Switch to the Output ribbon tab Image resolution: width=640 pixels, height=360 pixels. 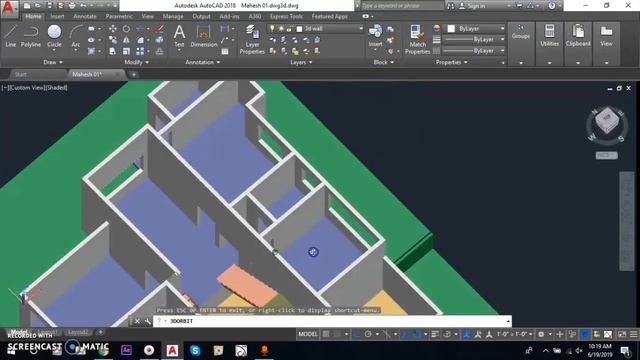pyautogui.click(x=201, y=16)
